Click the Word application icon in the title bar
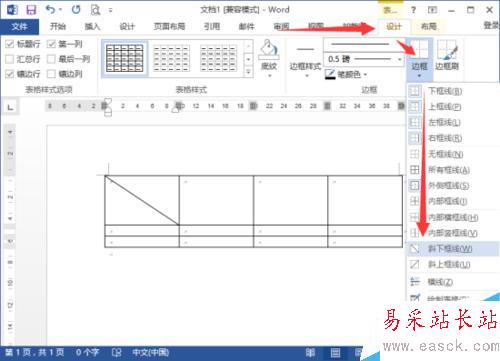Image resolution: width=500 pixels, height=361 pixels. point(12,10)
